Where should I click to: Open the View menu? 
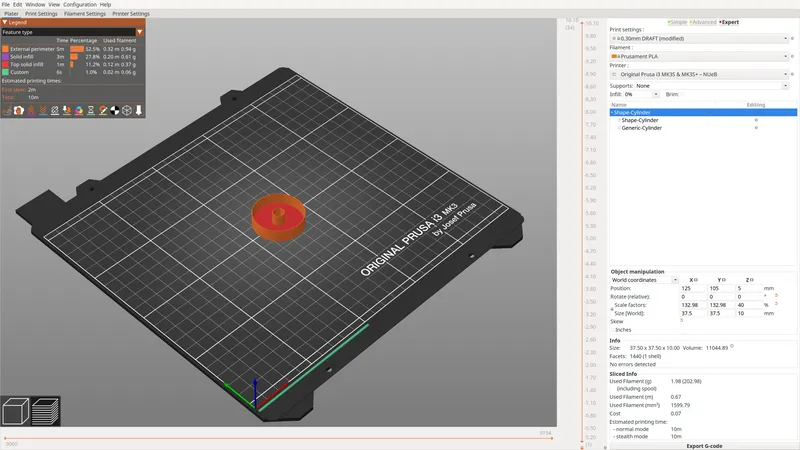point(54,4)
